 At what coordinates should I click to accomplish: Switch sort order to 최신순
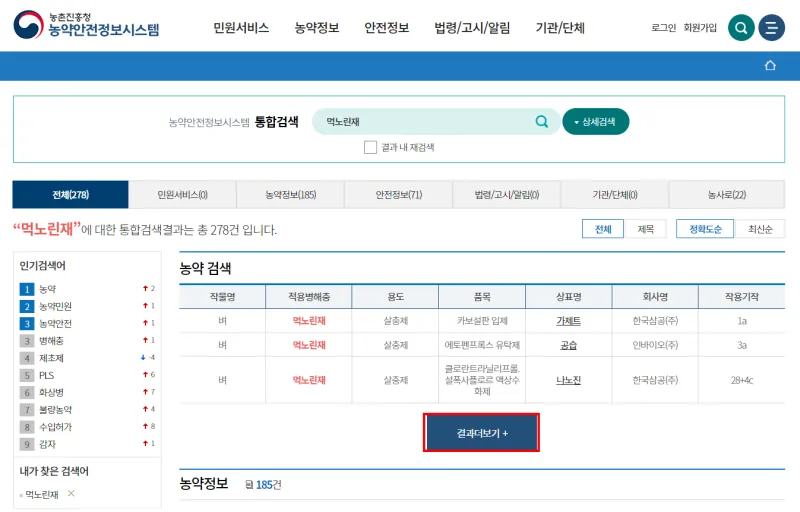click(x=760, y=229)
